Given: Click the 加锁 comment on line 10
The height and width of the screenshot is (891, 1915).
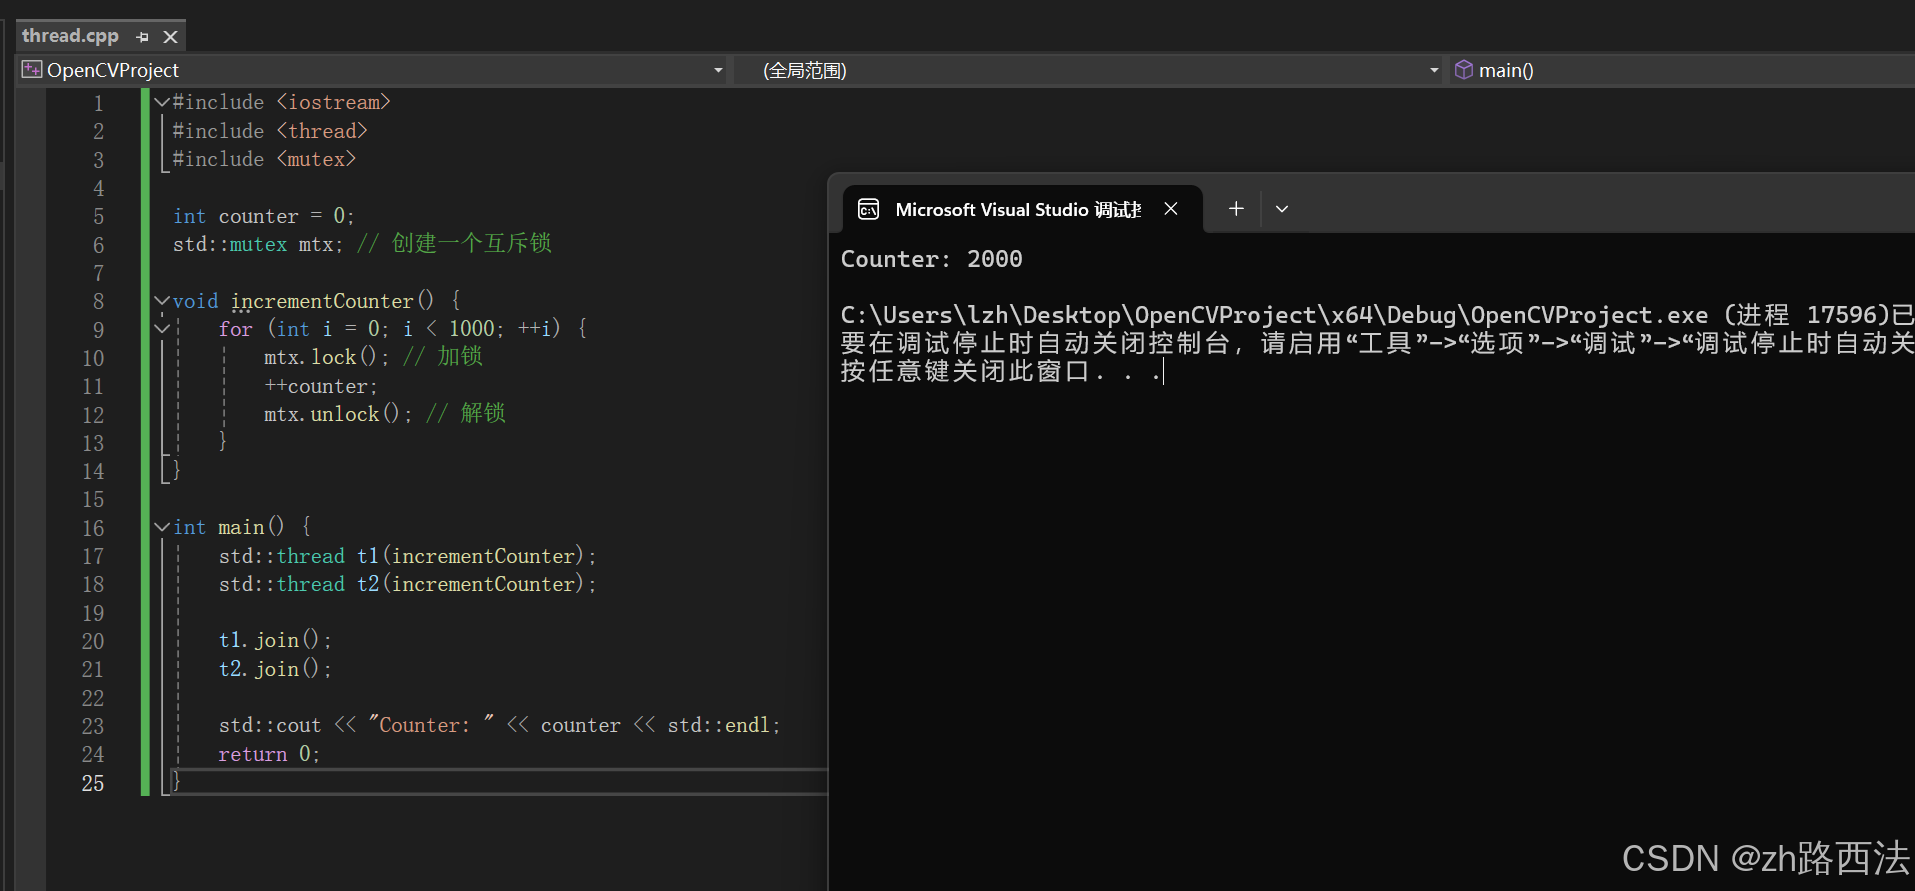Looking at the screenshot, I should [x=443, y=357].
